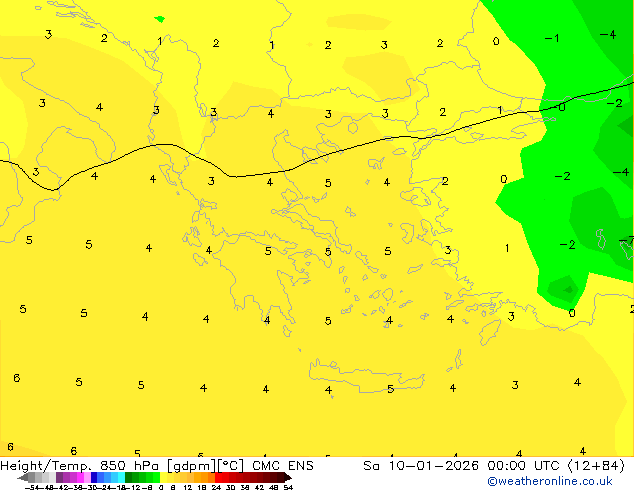This screenshot has height=490, width=634.
Task: Click the 54 label on the color scale
Action: tap(288, 487)
